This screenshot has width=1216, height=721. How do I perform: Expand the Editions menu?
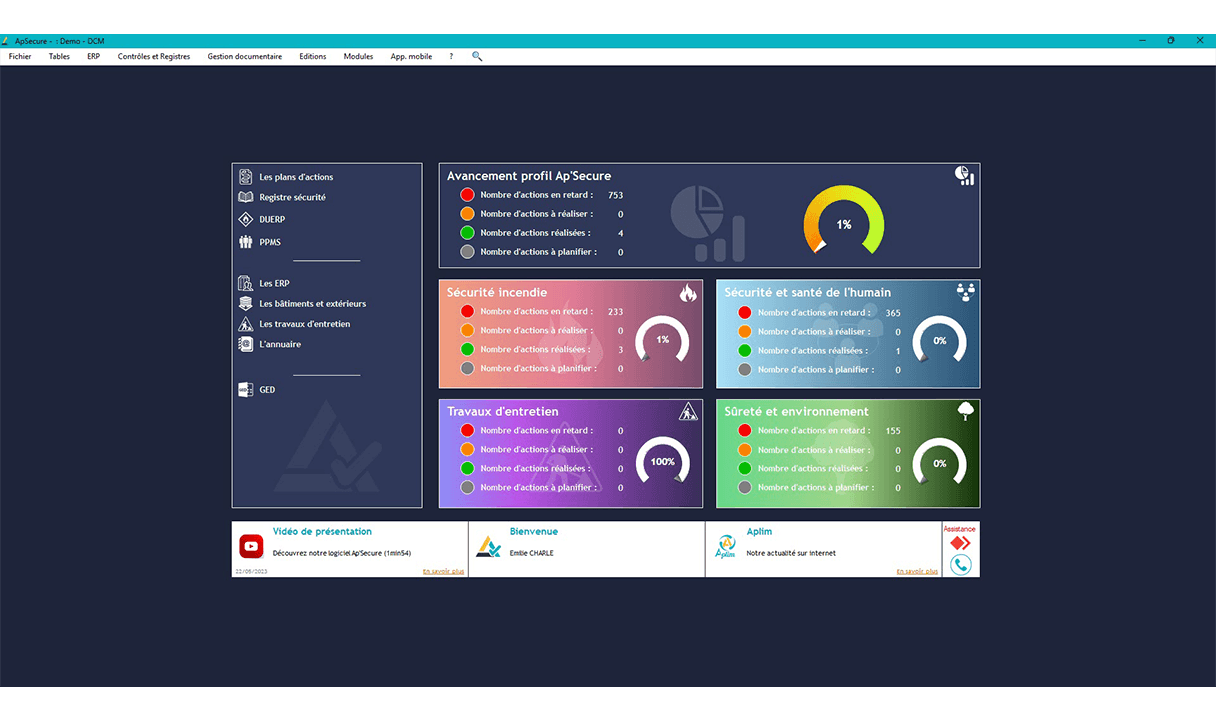click(312, 57)
